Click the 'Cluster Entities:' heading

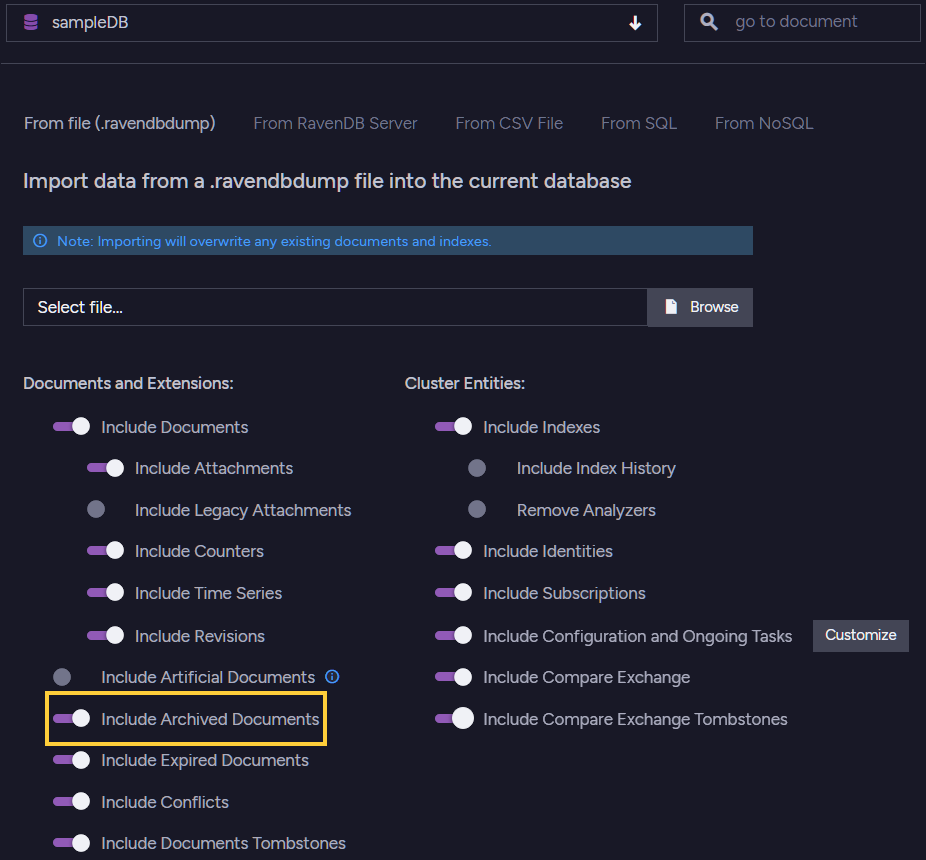click(x=465, y=383)
